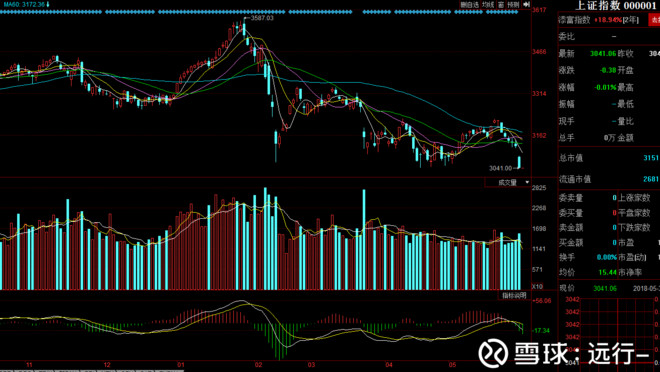Image resolution: width=660 pixels, height=372 pixels.
Task: Click the 3587.03 peak price marker
Action: pyautogui.click(x=262, y=18)
